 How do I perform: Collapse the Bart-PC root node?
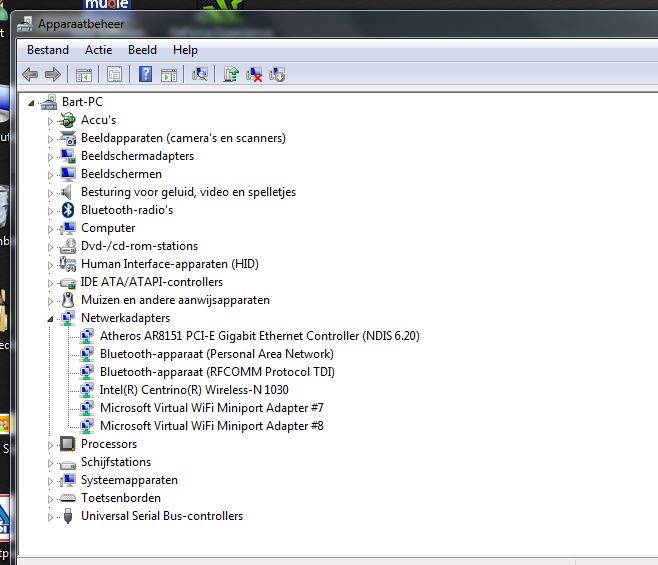click(31, 103)
